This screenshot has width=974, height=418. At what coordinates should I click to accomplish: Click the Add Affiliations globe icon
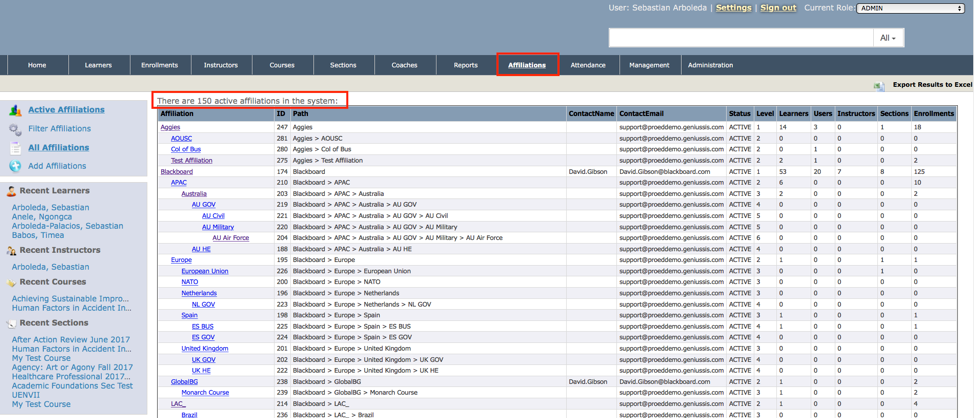pyautogui.click(x=15, y=166)
